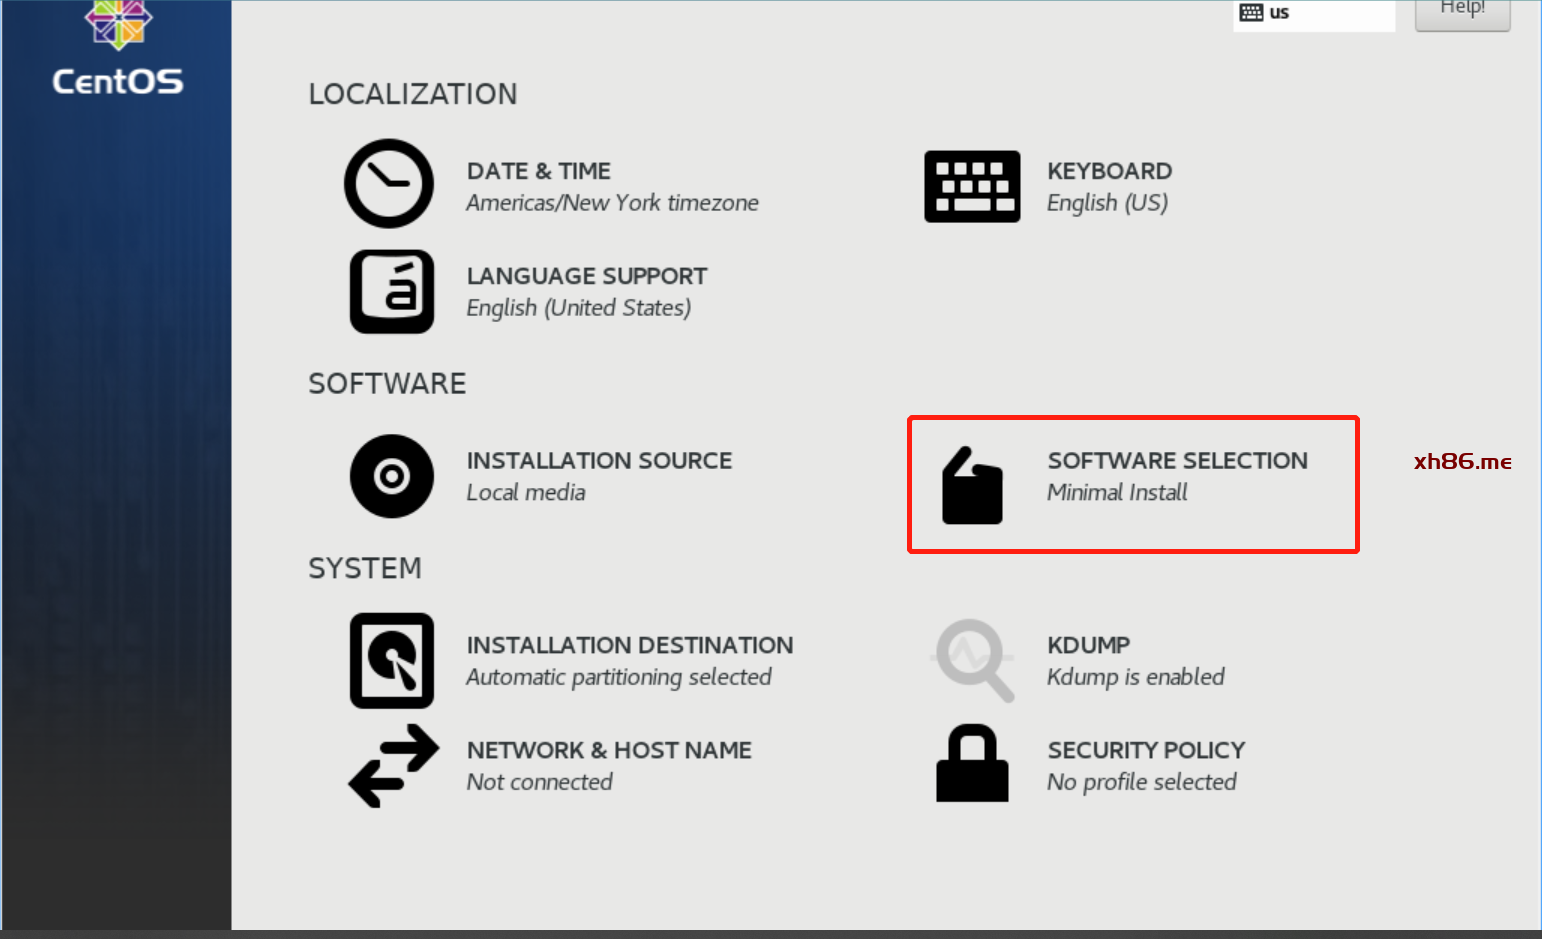Open KDUMP title text
The height and width of the screenshot is (939, 1542).
coord(1088,646)
